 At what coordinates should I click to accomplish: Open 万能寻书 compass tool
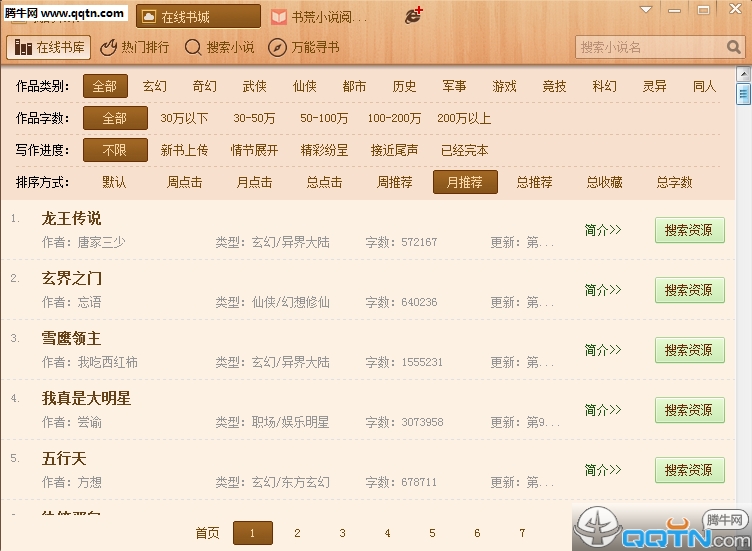tap(304, 47)
